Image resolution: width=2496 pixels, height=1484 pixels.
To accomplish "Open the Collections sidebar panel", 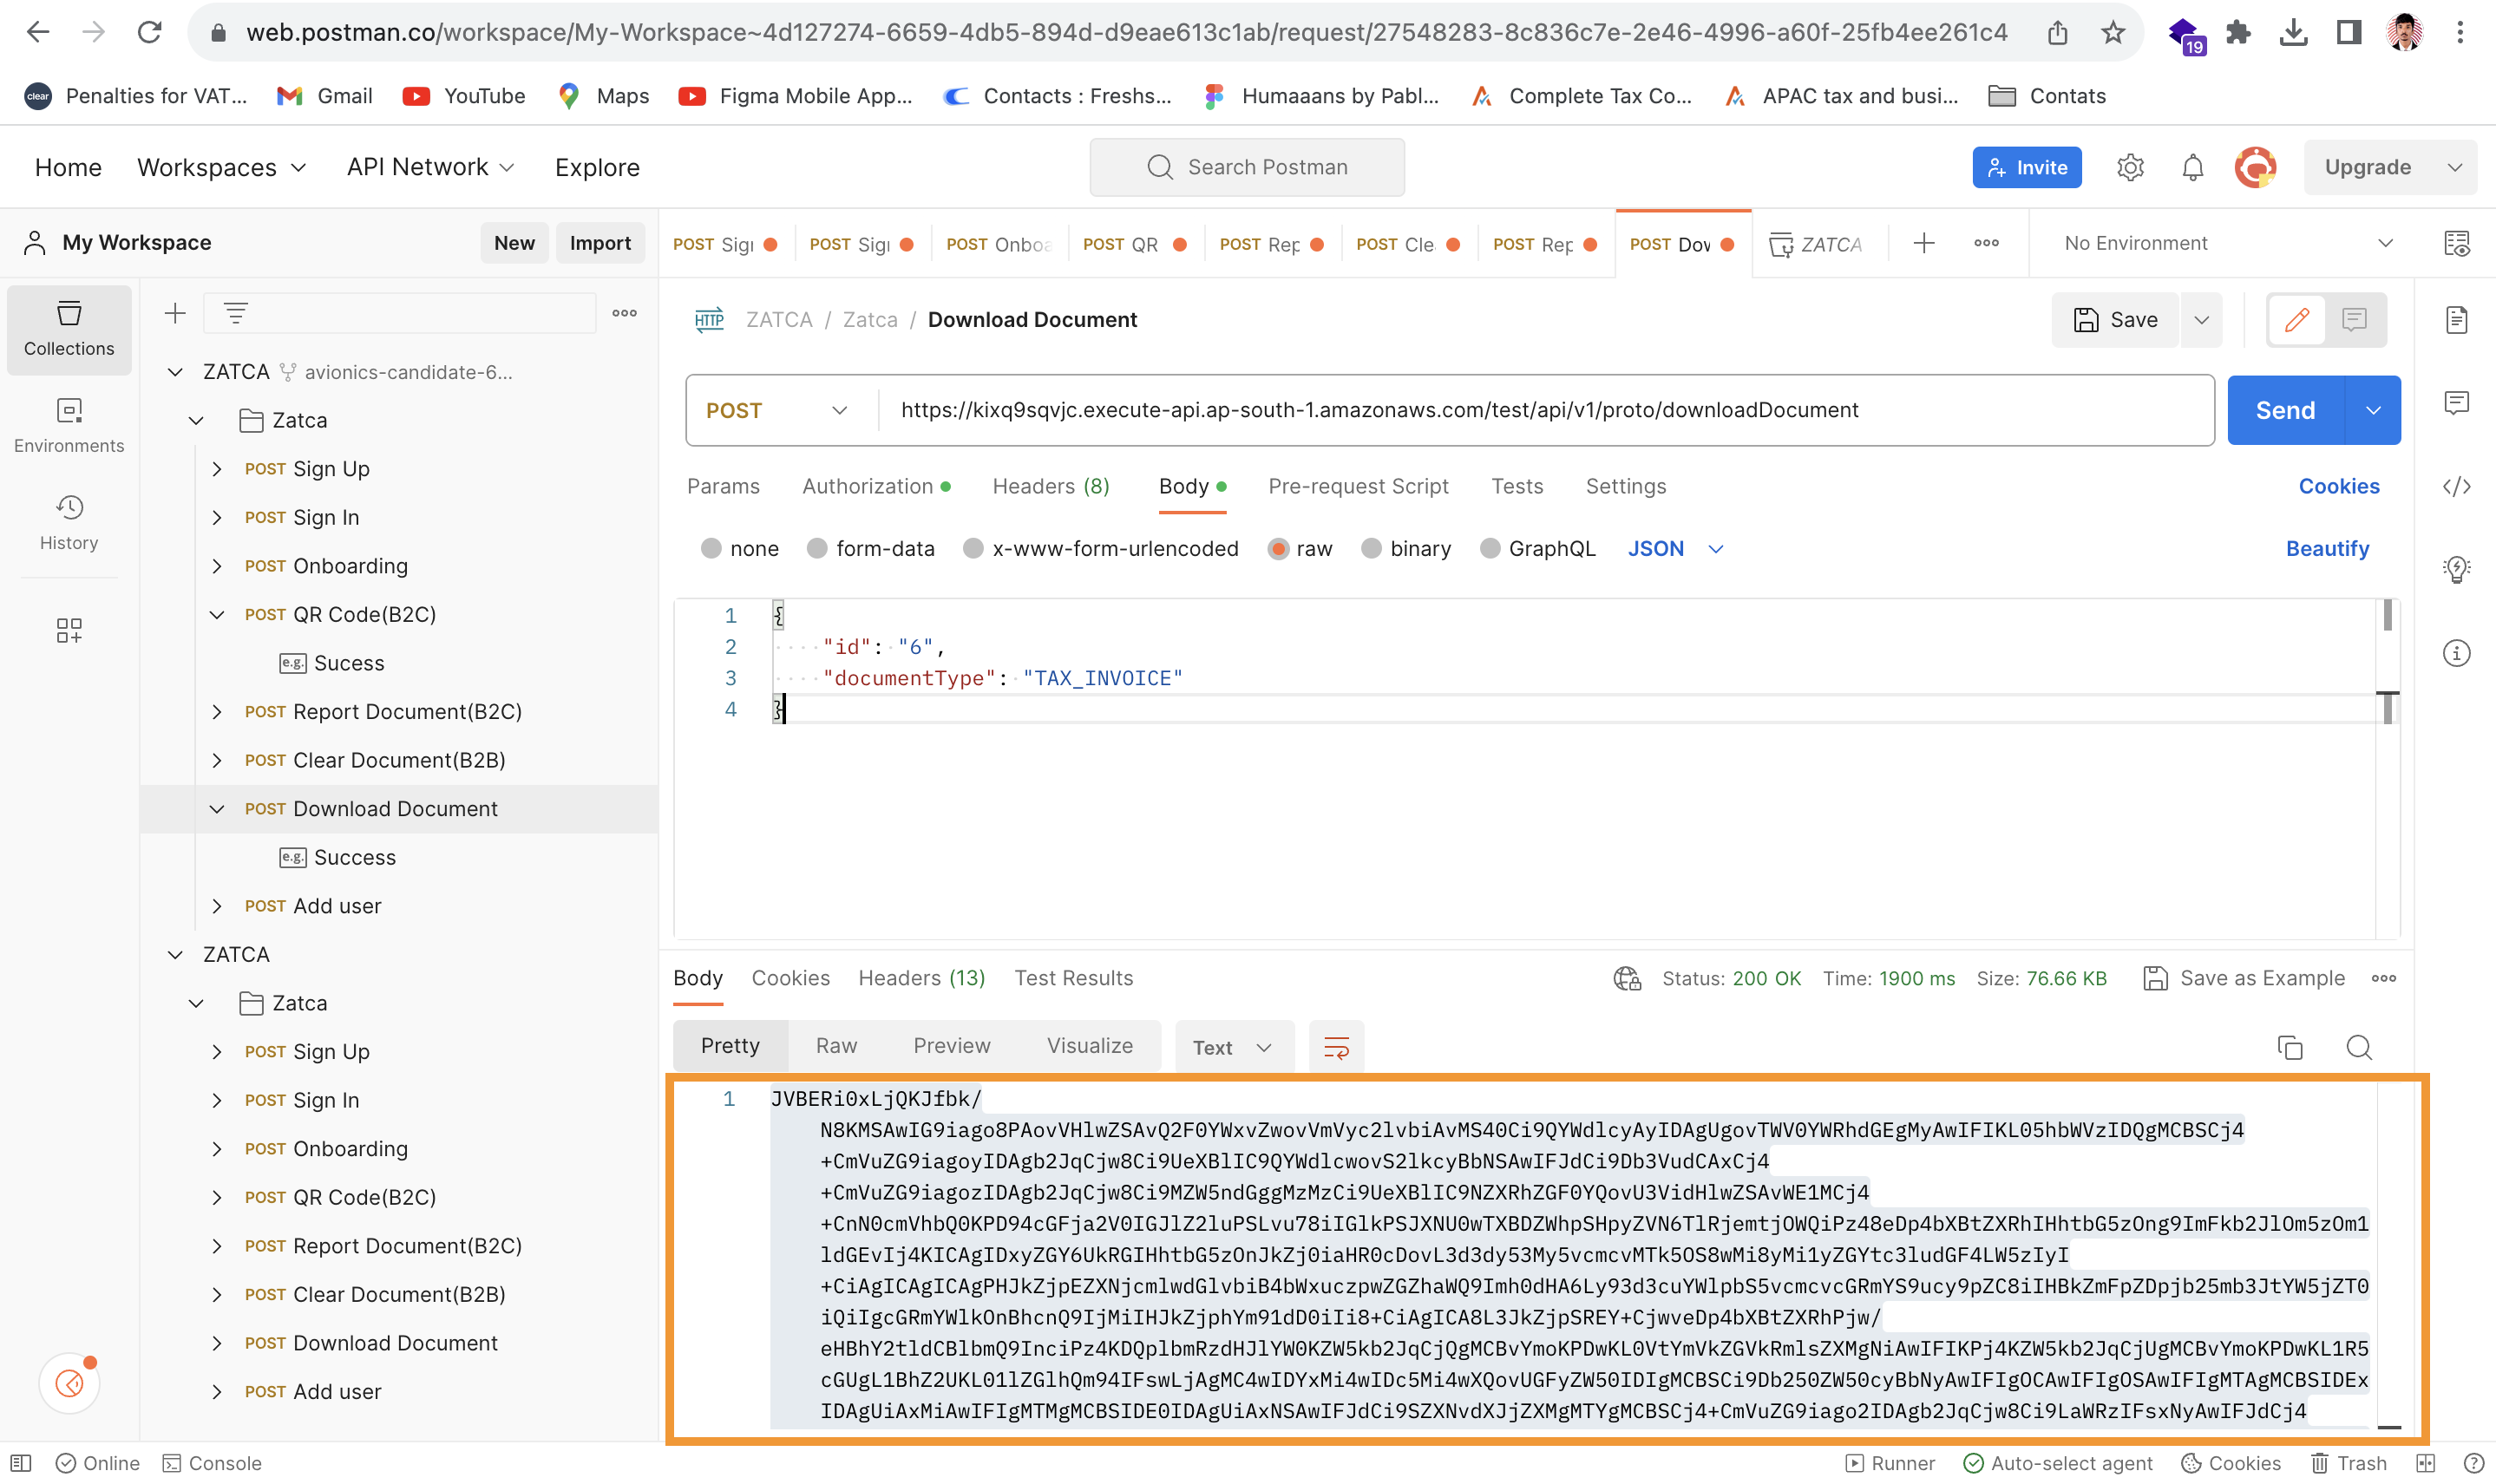I will coord(68,328).
